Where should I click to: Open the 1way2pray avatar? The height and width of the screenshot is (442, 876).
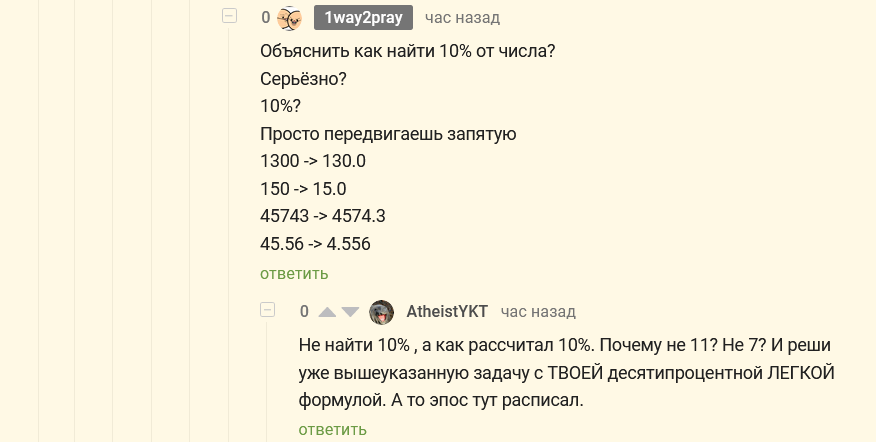pyautogui.click(x=290, y=18)
